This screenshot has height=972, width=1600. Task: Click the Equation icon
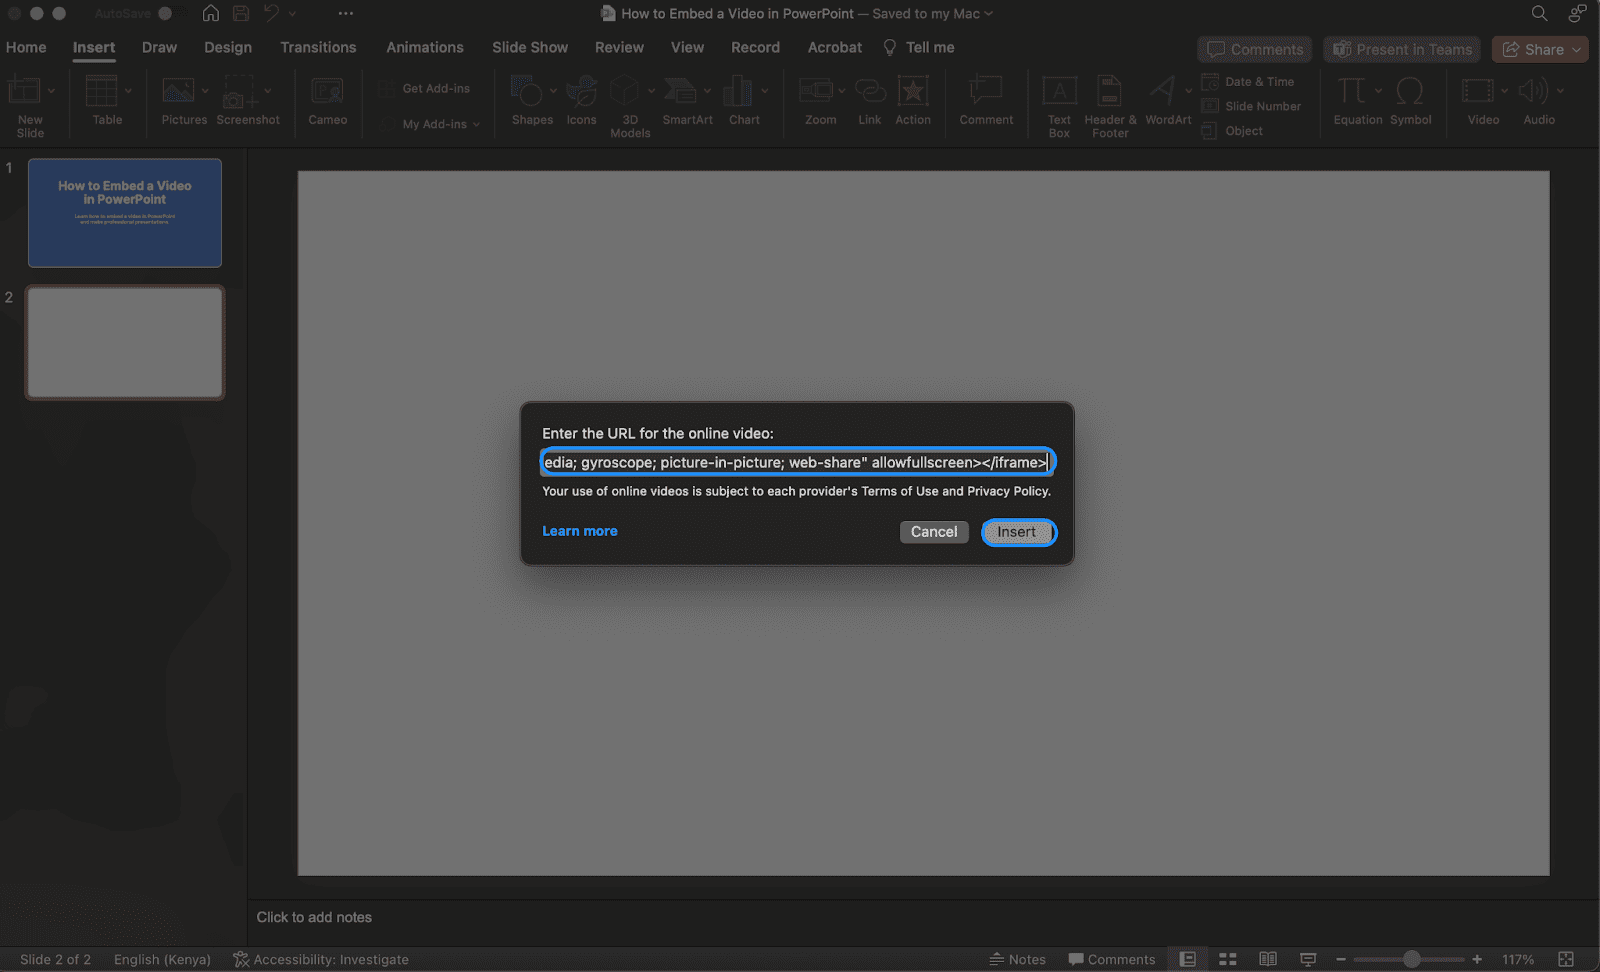(1352, 91)
